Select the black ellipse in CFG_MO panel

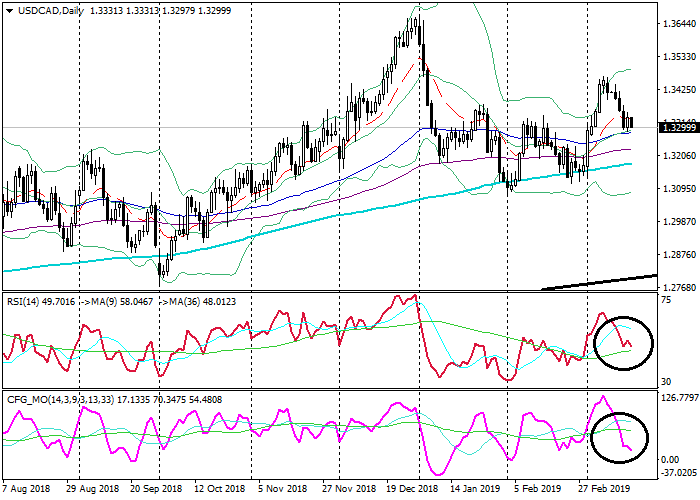619,437
